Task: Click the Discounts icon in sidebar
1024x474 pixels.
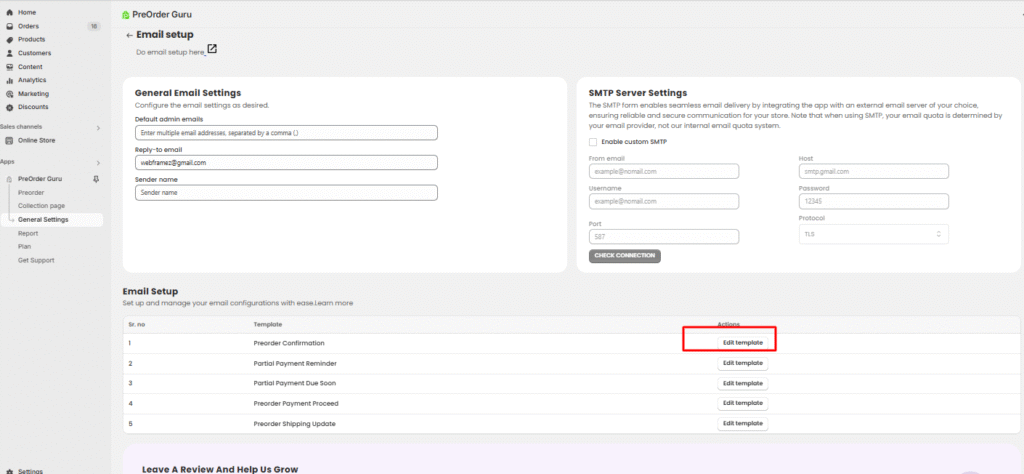Action: tap(9, 107)
